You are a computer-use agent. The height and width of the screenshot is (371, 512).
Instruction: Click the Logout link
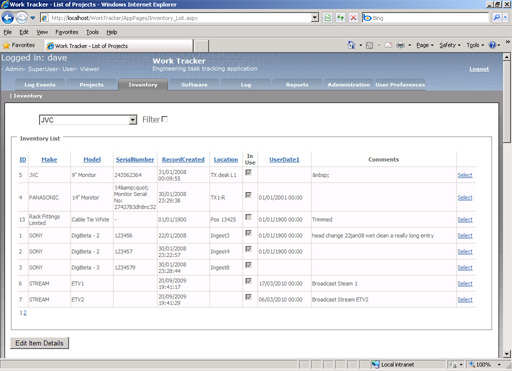479,69
